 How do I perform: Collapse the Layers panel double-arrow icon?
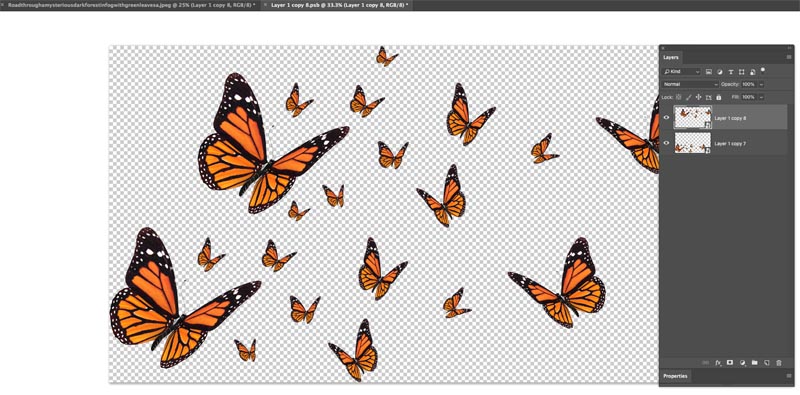click(x=789, y=48)
